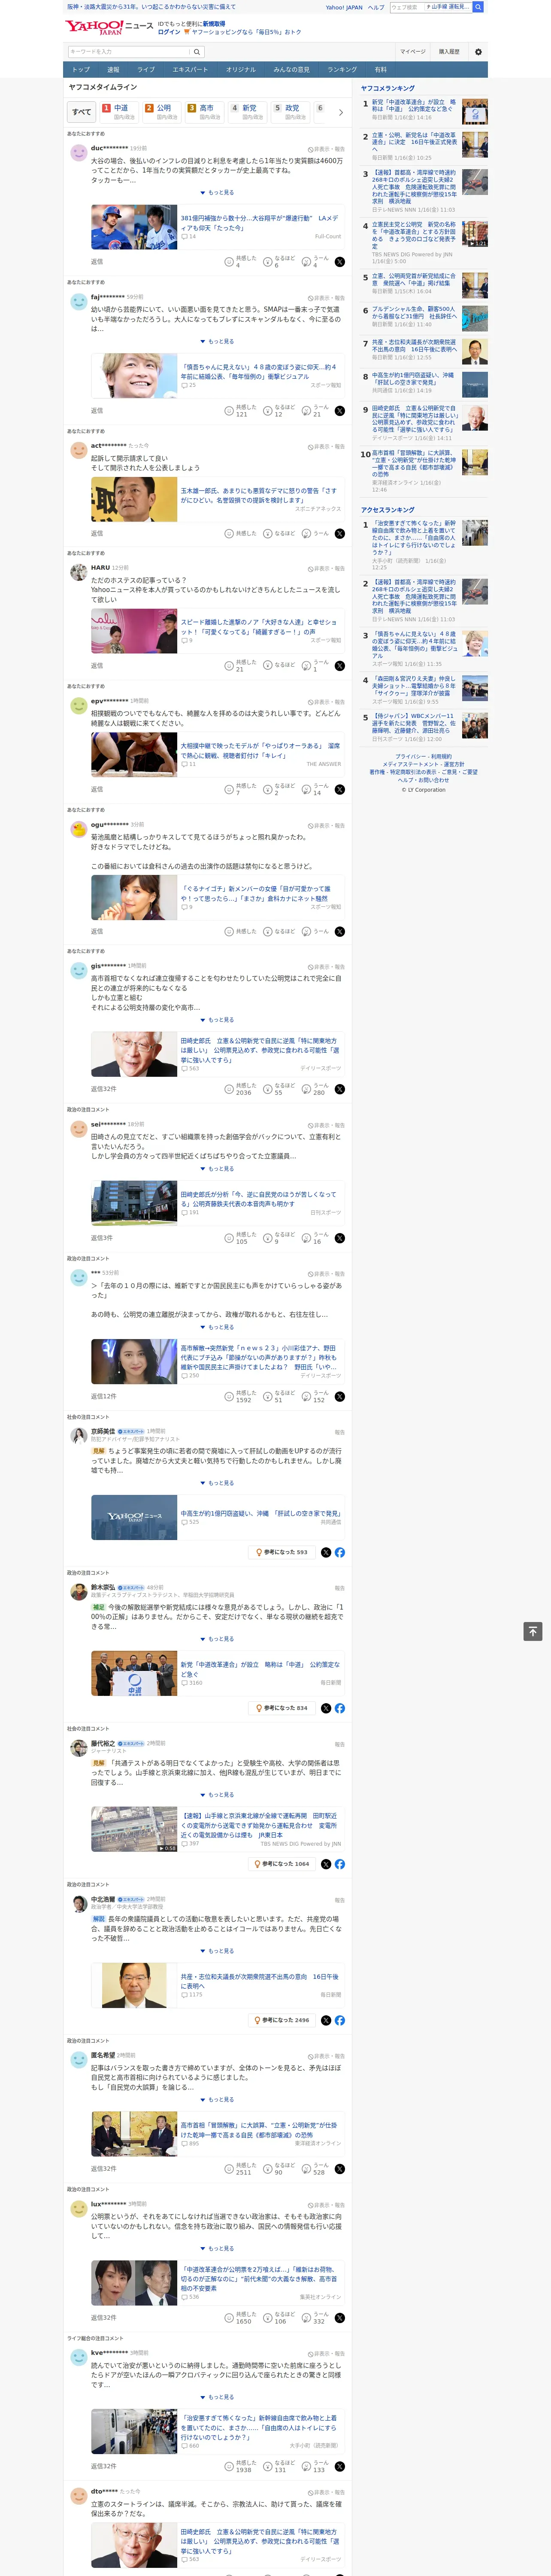The width and height of the screenshot is (551, 2576).
Task: Click the Yahoo! JAPAN News logo
Action: (x=109, y=28)
